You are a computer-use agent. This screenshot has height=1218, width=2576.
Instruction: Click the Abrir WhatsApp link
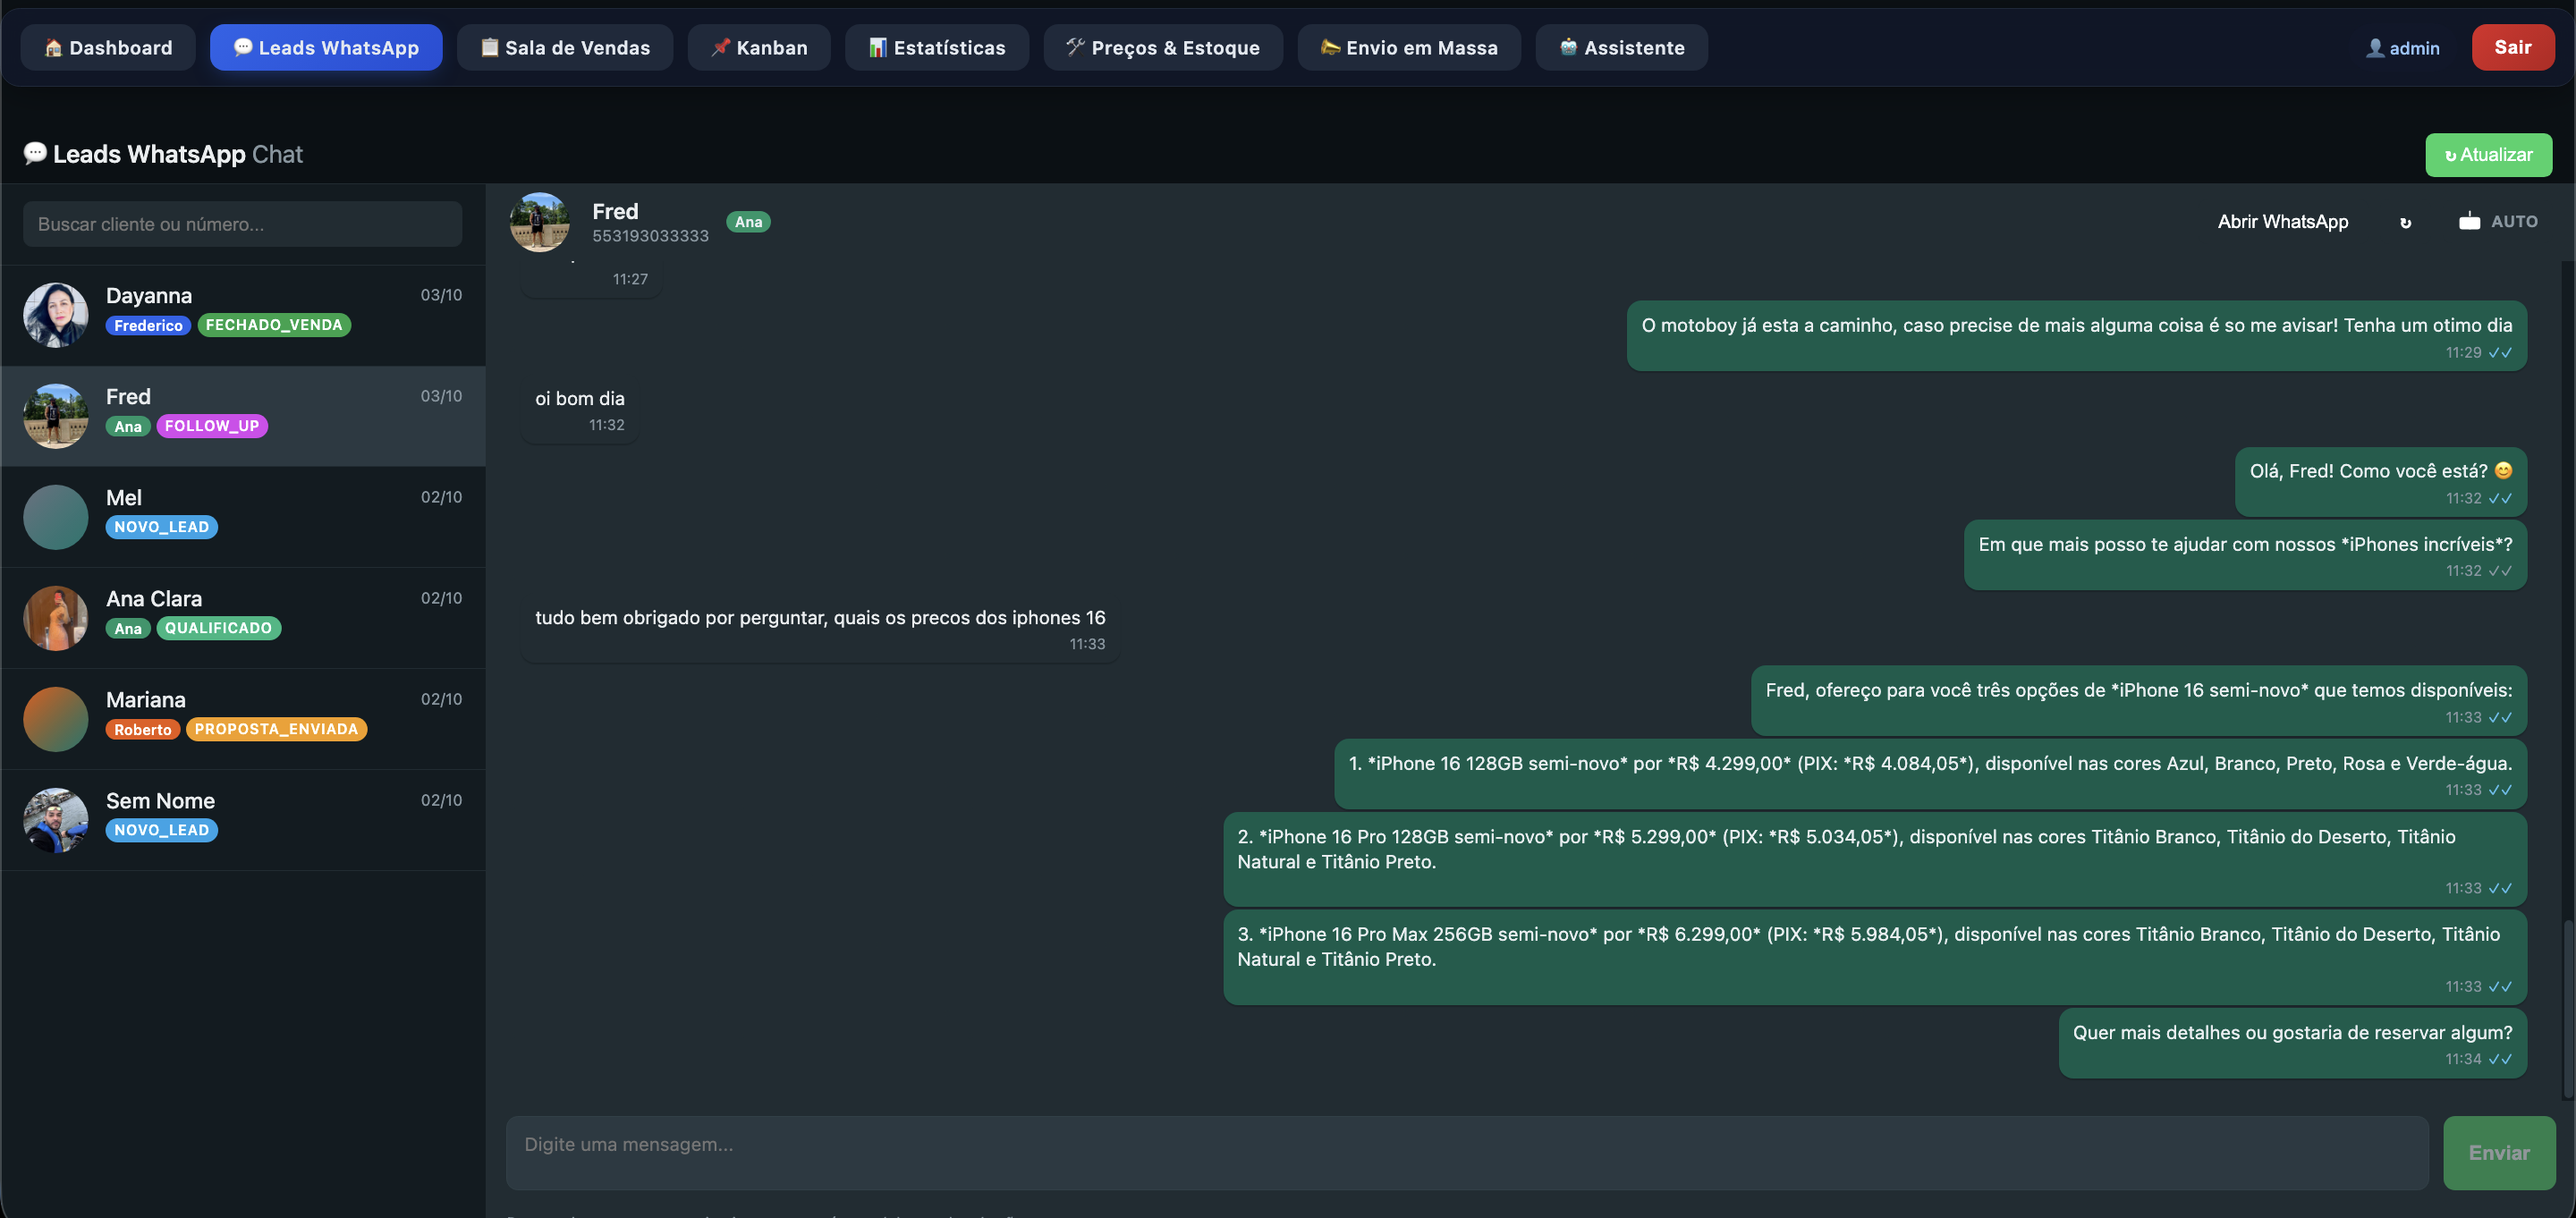click(2282, 222)
